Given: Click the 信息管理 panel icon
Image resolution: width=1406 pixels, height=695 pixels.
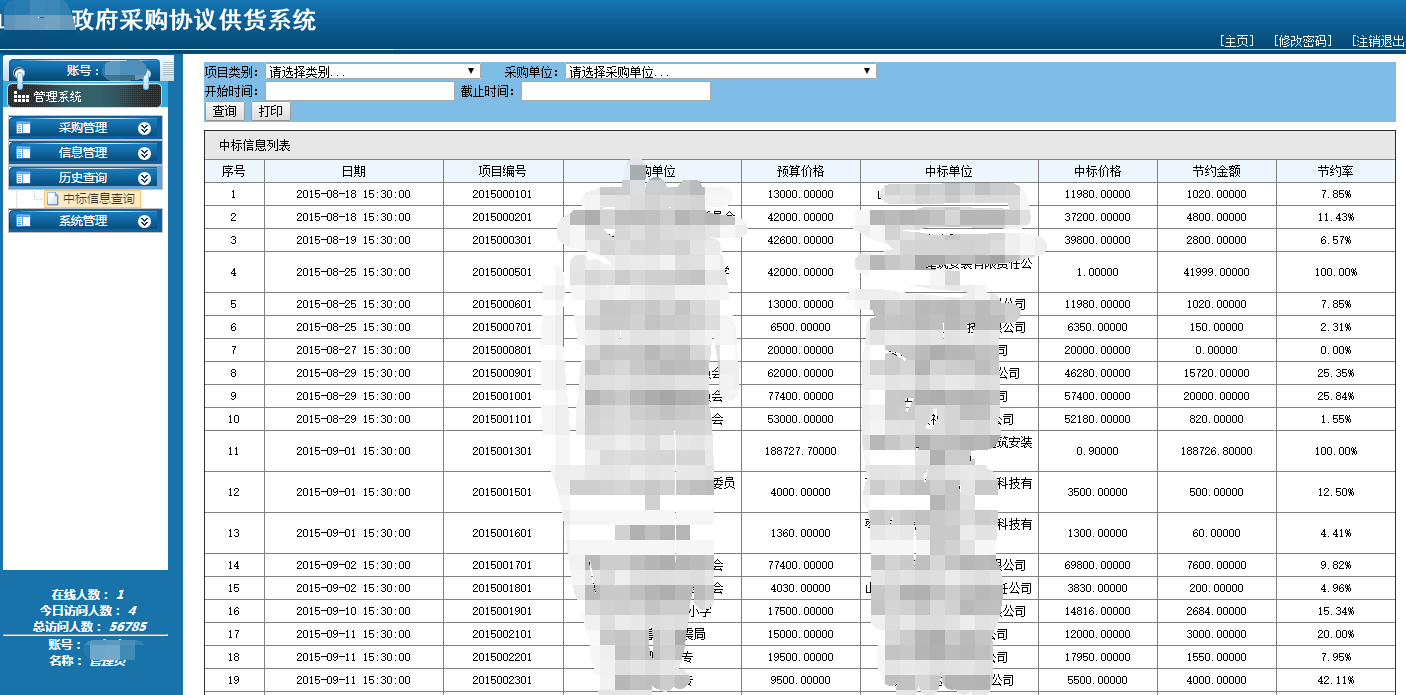Looking at the screenshot, I should coord(24,153).
